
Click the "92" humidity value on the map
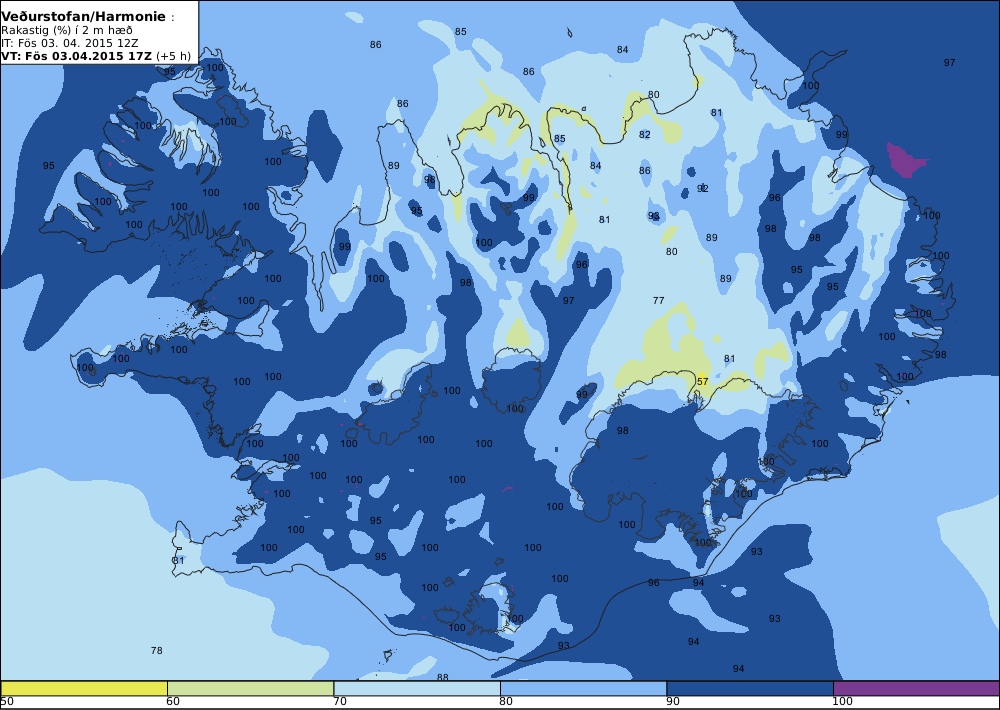point(703,188)
